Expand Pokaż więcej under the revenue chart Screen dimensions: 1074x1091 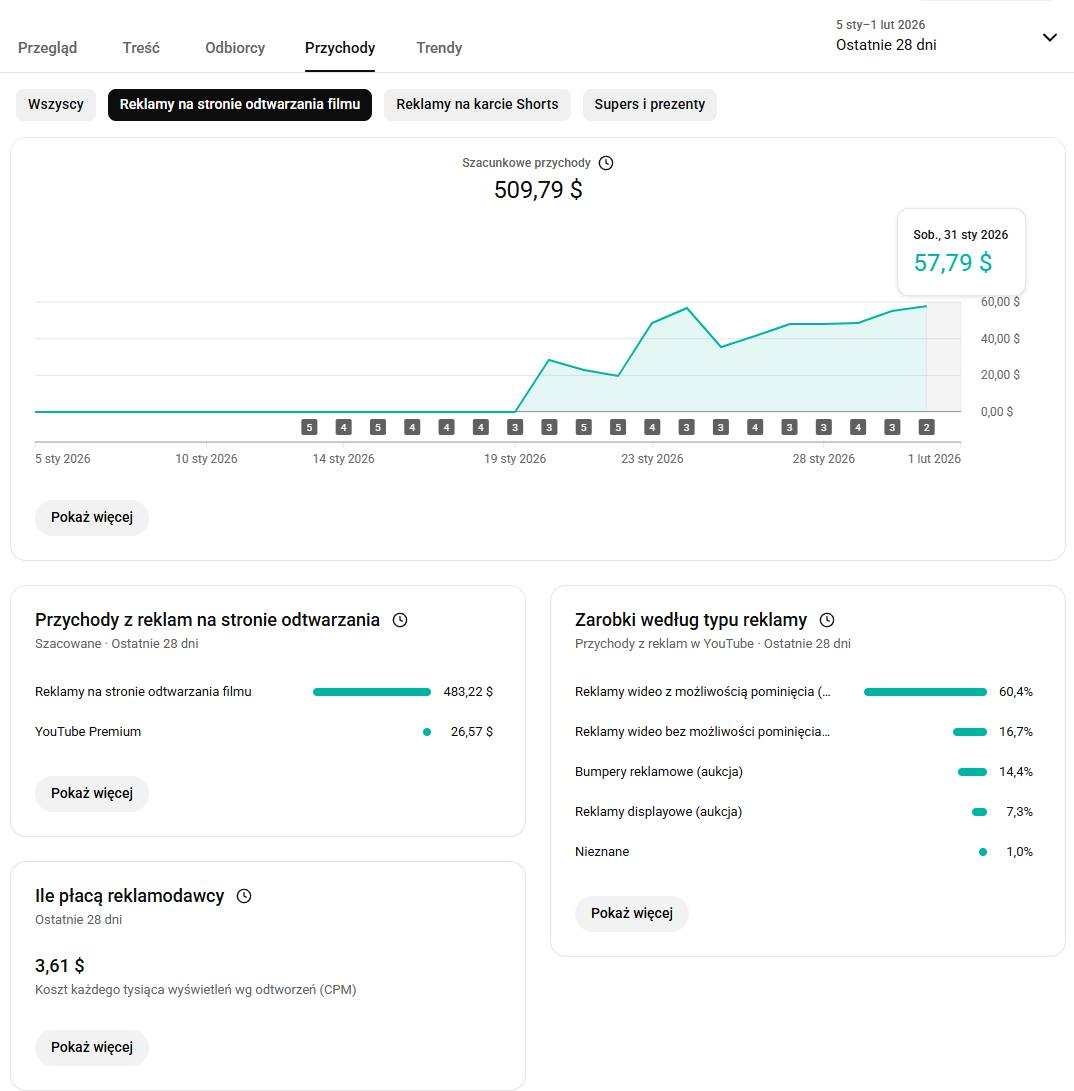click(92, 517)
